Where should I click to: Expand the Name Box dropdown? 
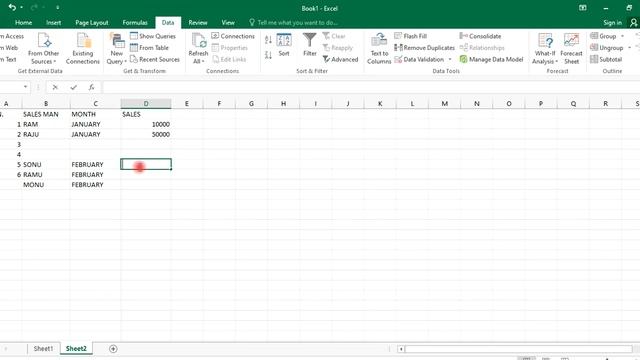point(25,87)
